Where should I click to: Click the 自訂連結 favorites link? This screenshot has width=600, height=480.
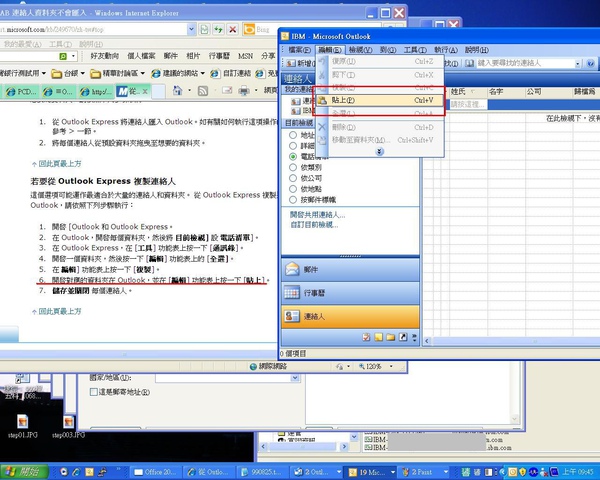click(x=231, y=73)
